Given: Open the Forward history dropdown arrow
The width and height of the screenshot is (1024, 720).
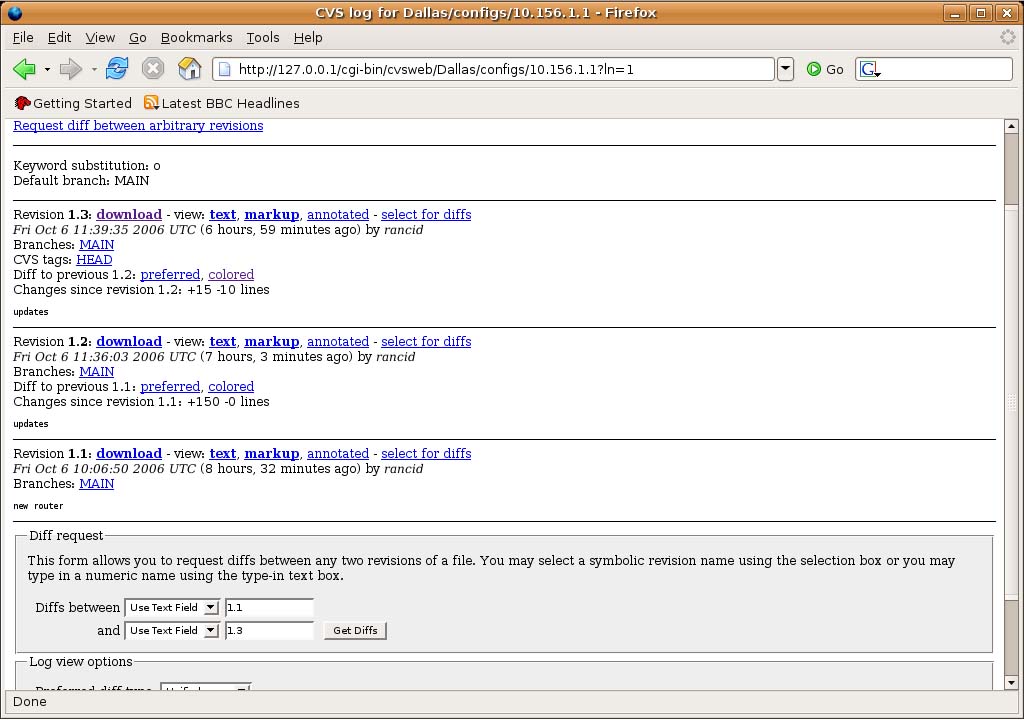Looking at the screenshot, I should coord(94,69).
